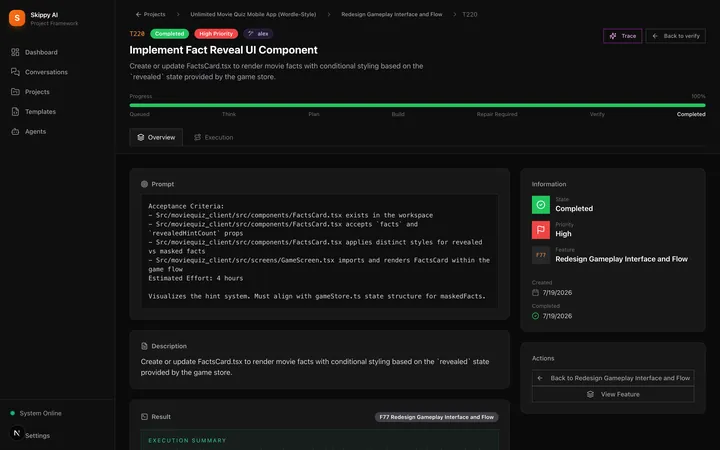Click inside the Acceptance Criteria prompt box
The width and height of the screenshot is (720, 450).
320,251
